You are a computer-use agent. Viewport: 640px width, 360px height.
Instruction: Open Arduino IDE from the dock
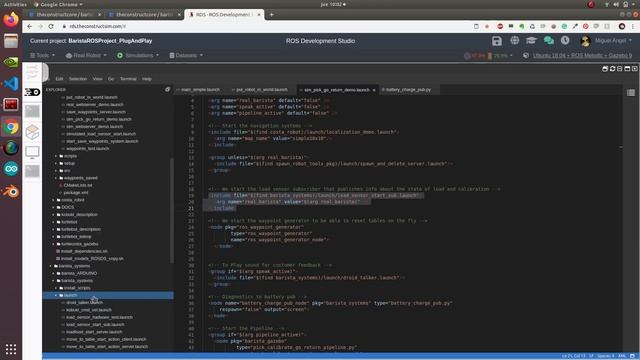pyautogui.click(x=11, y=169)
